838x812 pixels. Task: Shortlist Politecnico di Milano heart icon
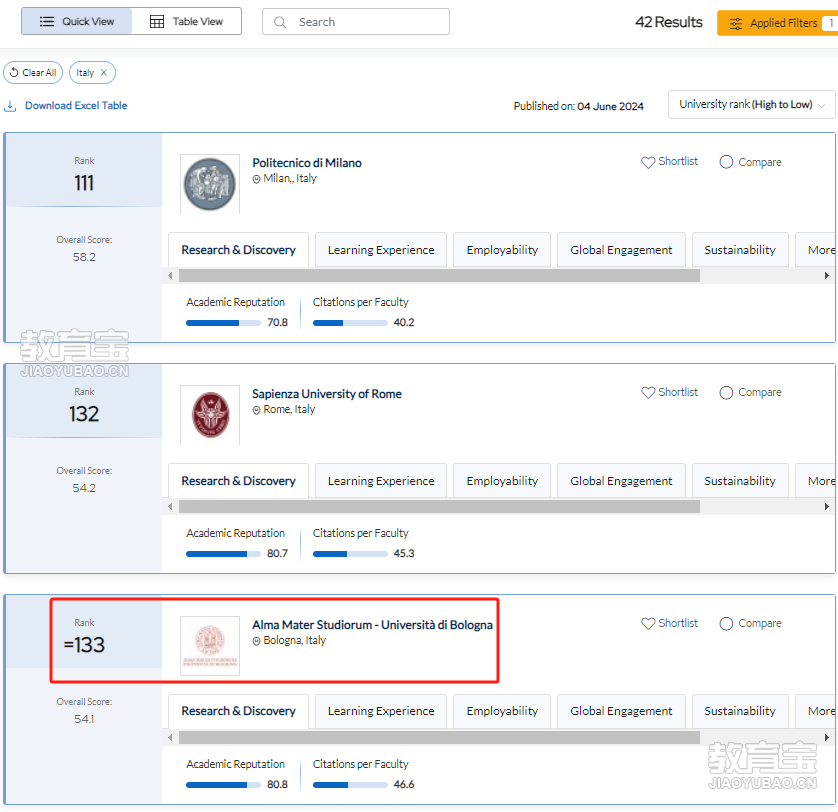point(648,162)
